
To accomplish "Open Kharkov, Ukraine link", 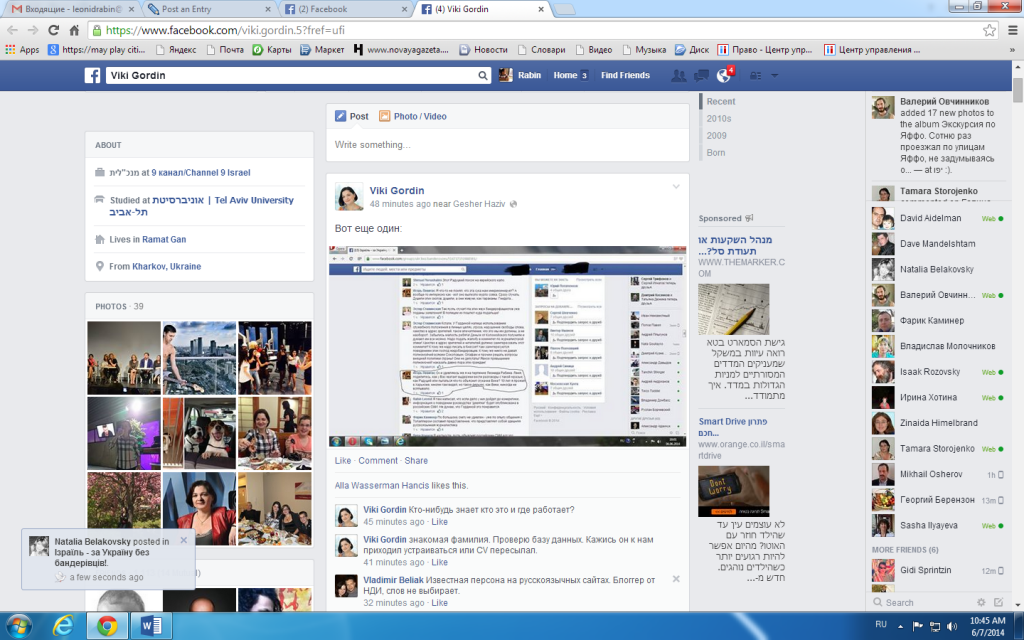I will click(x=167, y=266).
